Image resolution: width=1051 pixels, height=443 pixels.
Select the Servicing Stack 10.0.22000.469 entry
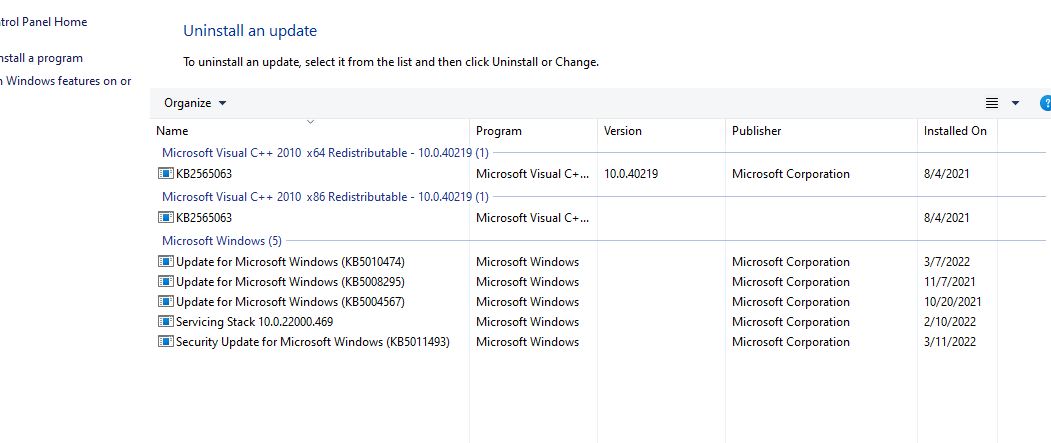[255, 322]
